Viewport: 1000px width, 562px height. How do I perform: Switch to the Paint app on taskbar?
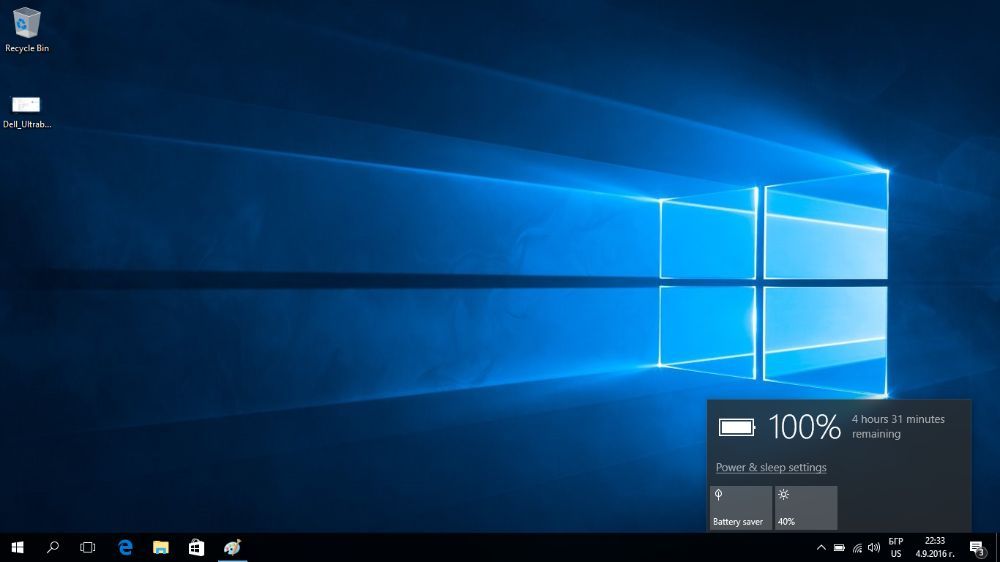coord(232,547)
